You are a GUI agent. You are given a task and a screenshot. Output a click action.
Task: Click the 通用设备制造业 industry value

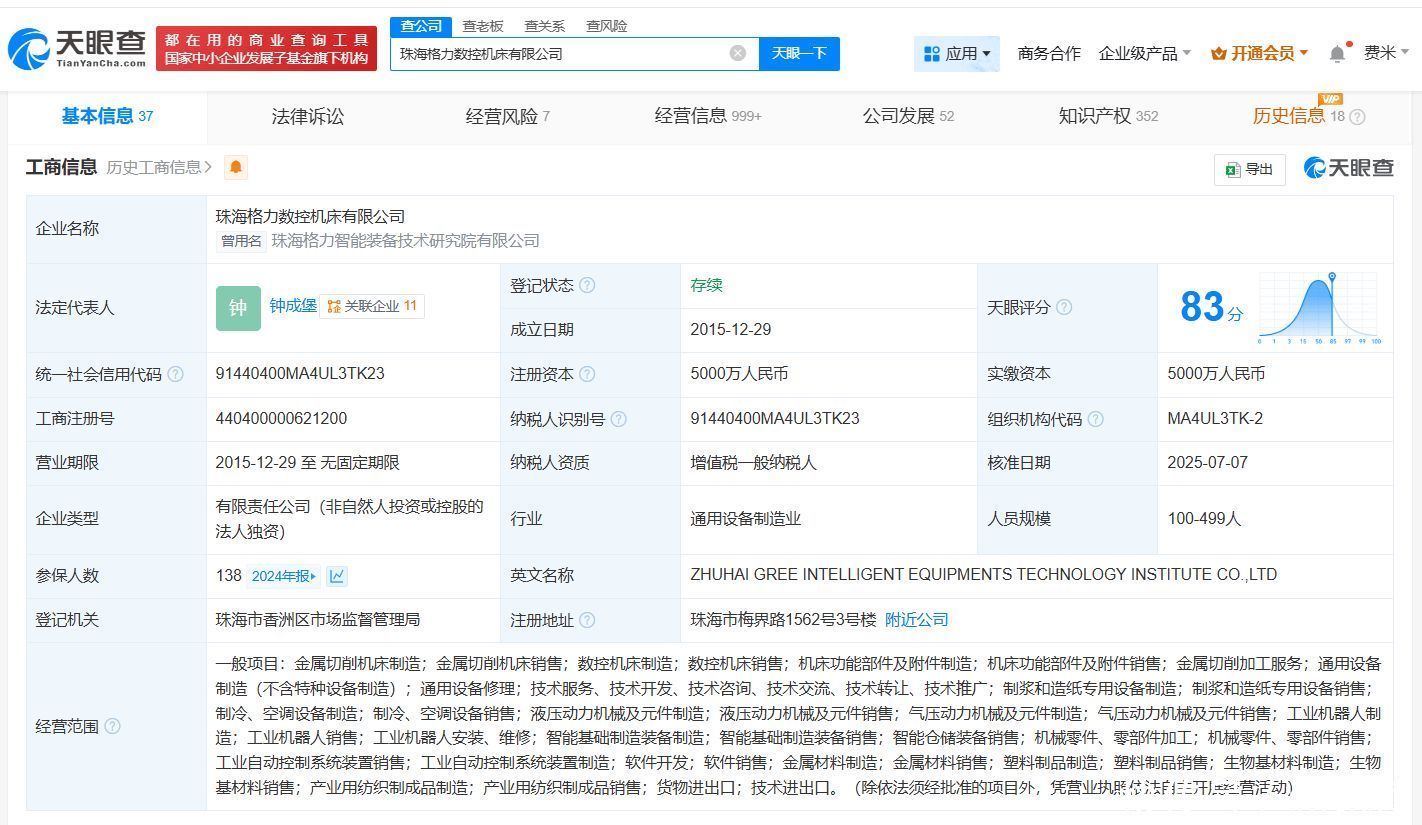coord(746,519)
